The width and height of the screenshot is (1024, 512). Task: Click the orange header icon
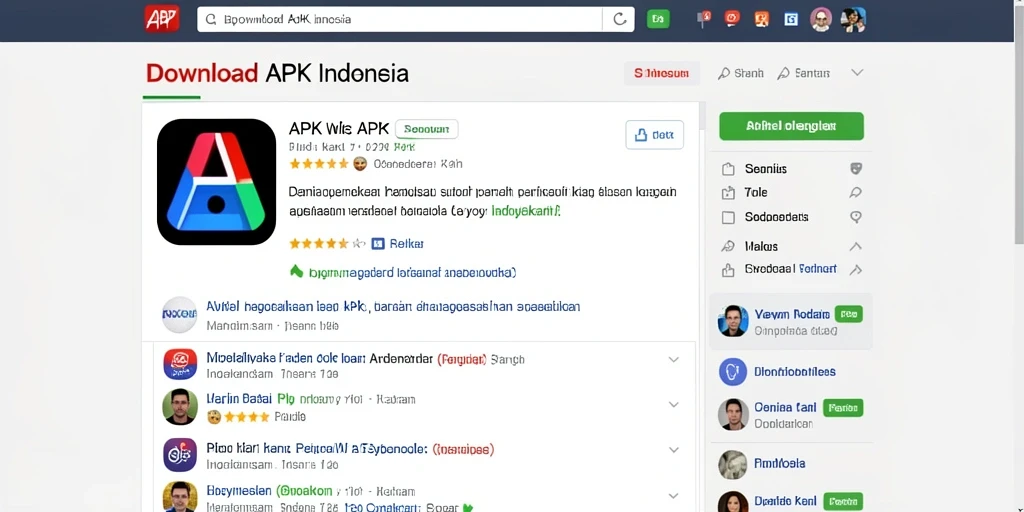pos(761,20)
